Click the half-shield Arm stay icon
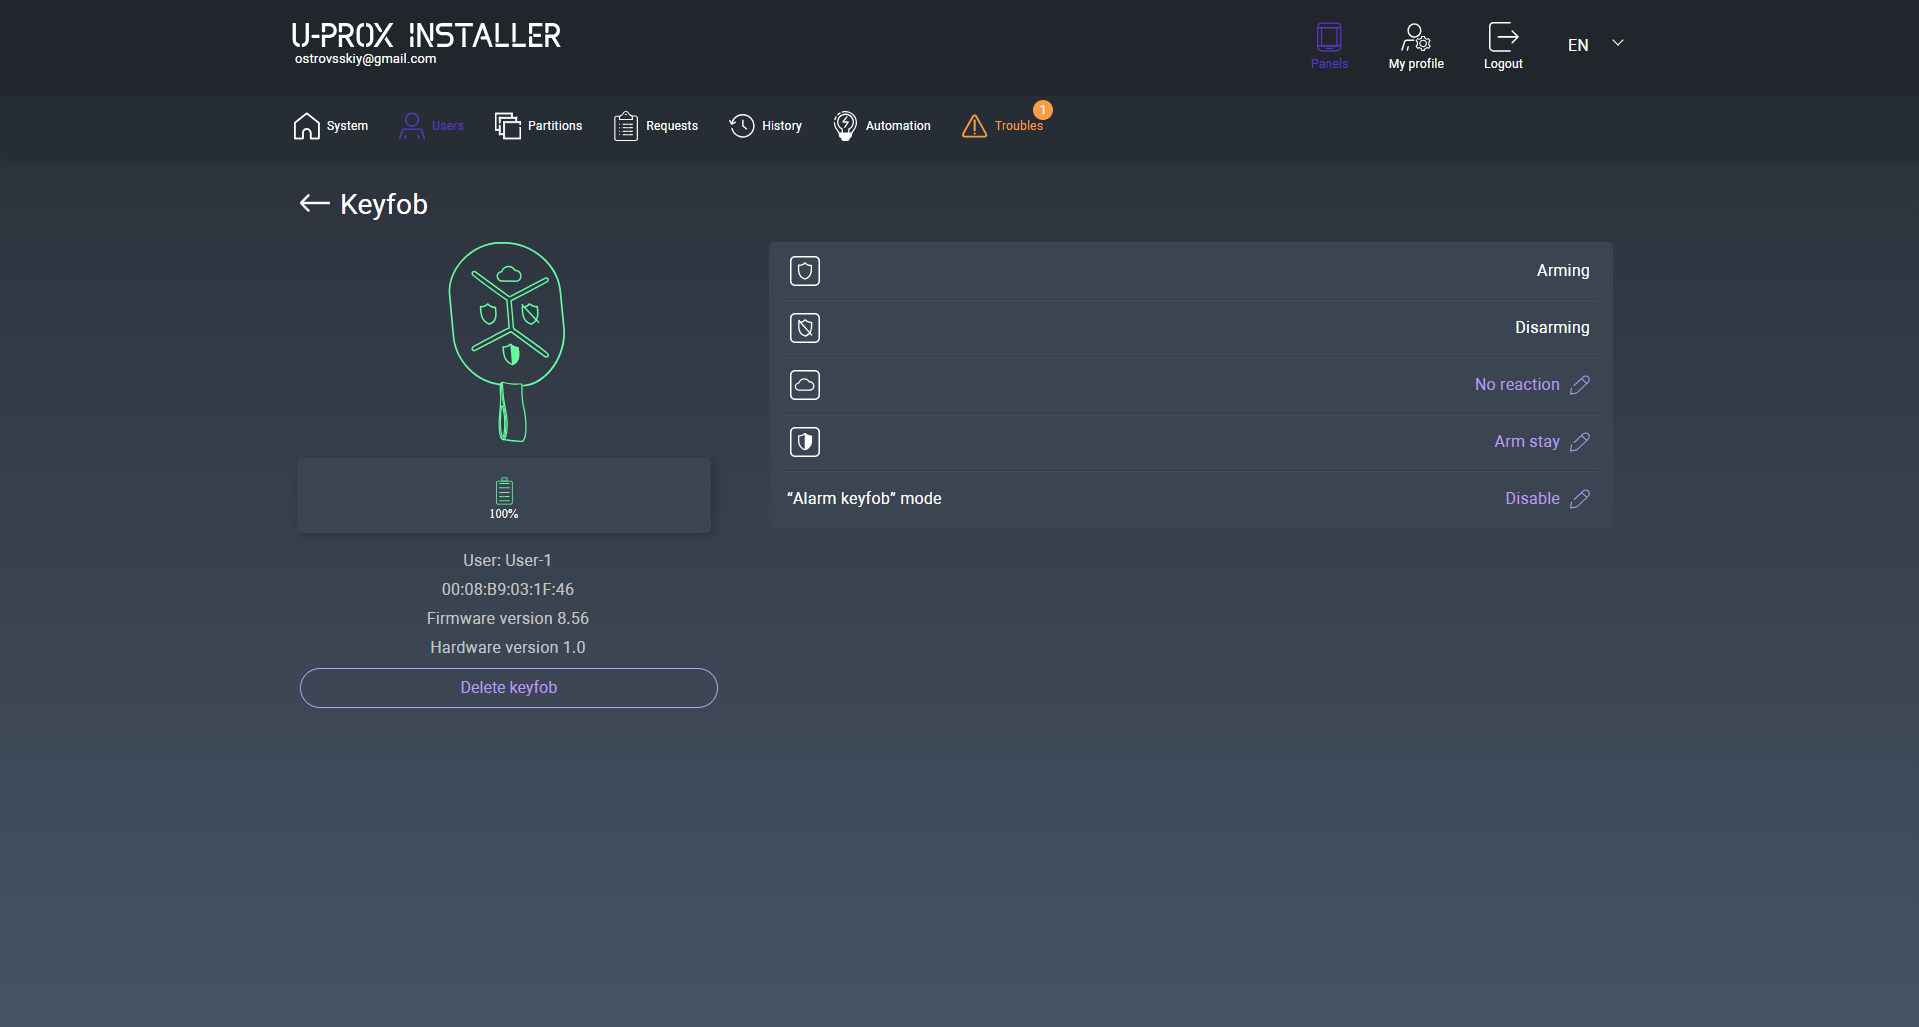The height and width of the screenshot is (1027, 1919). click(x=805, y=442)
